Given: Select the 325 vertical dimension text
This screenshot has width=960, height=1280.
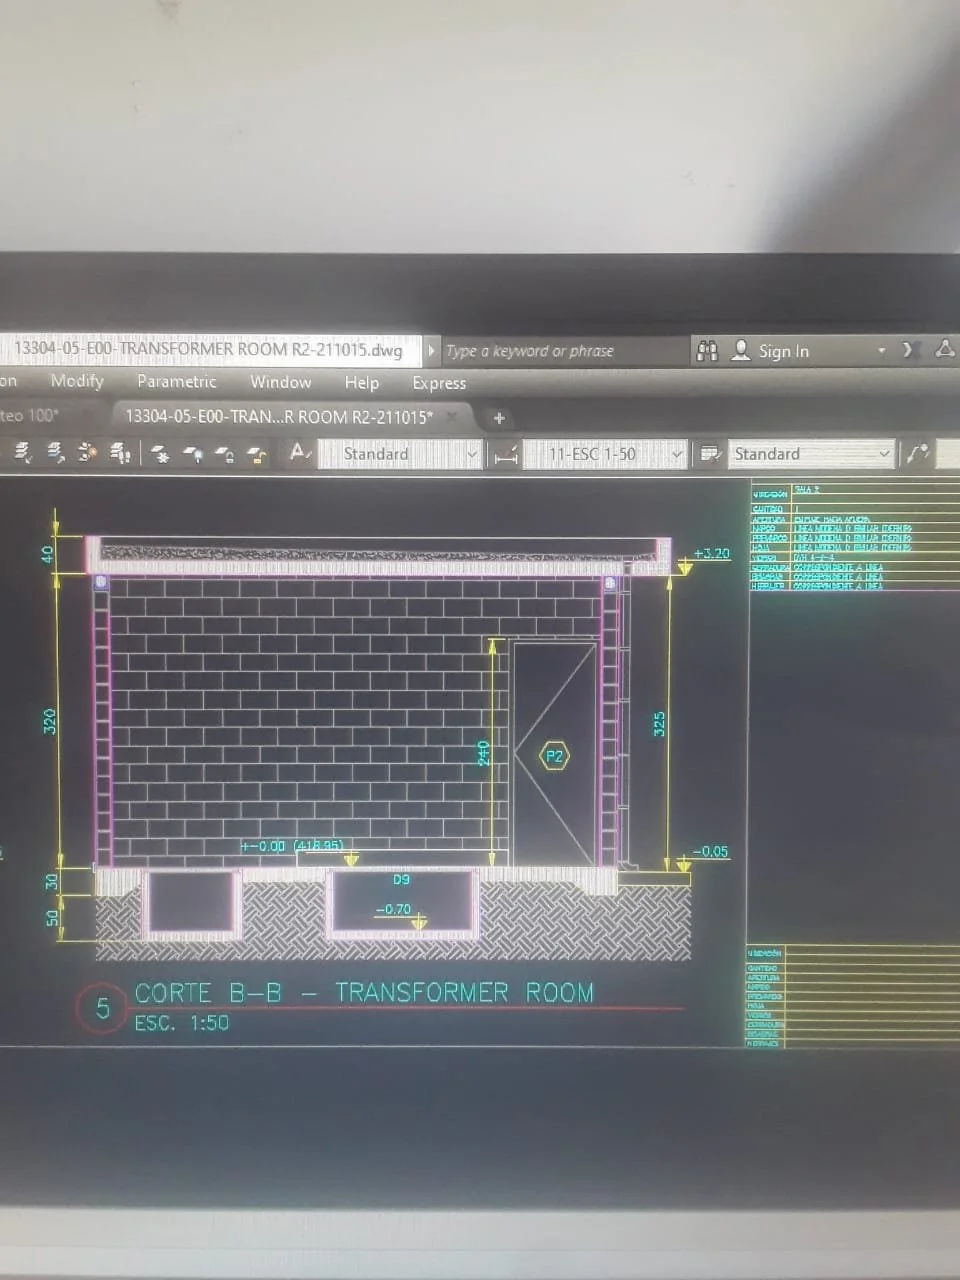Looking at the screenshot, I should 659,725.
